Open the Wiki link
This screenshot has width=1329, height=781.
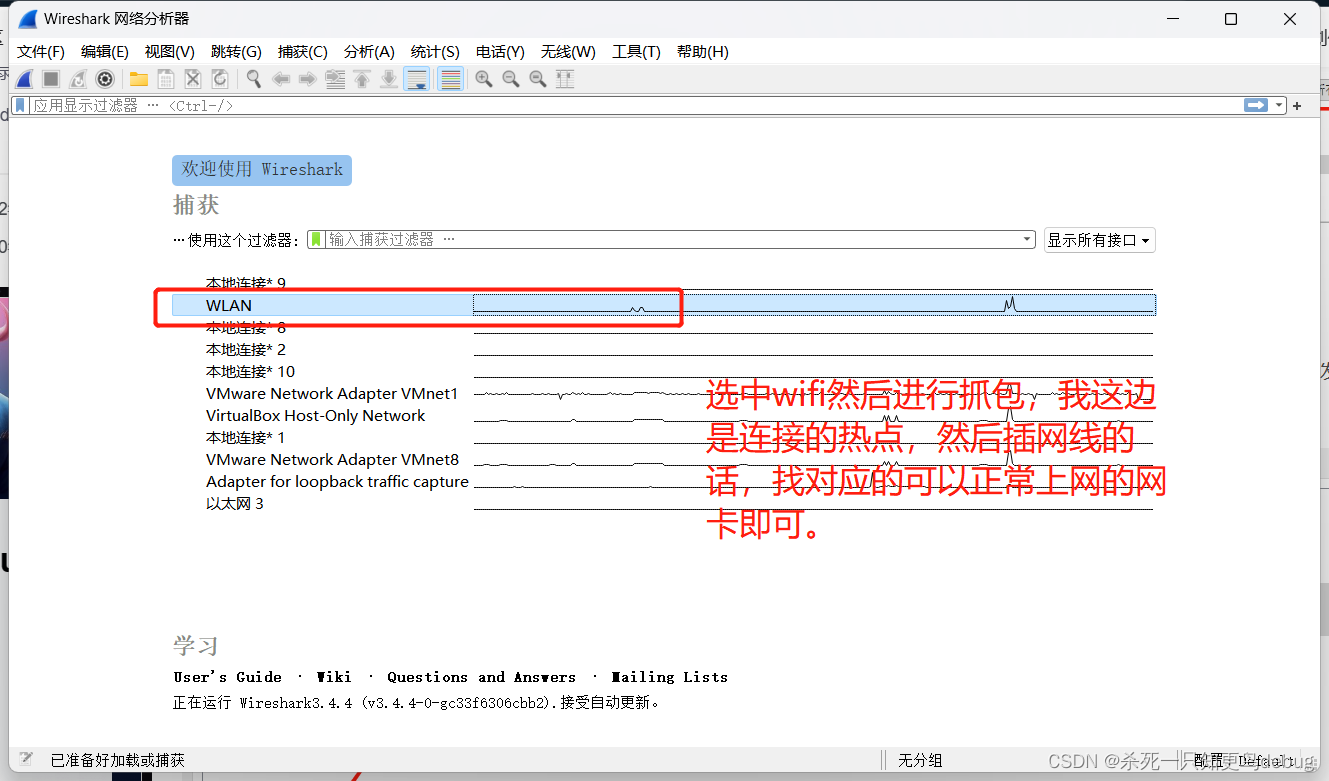[334, 677]
